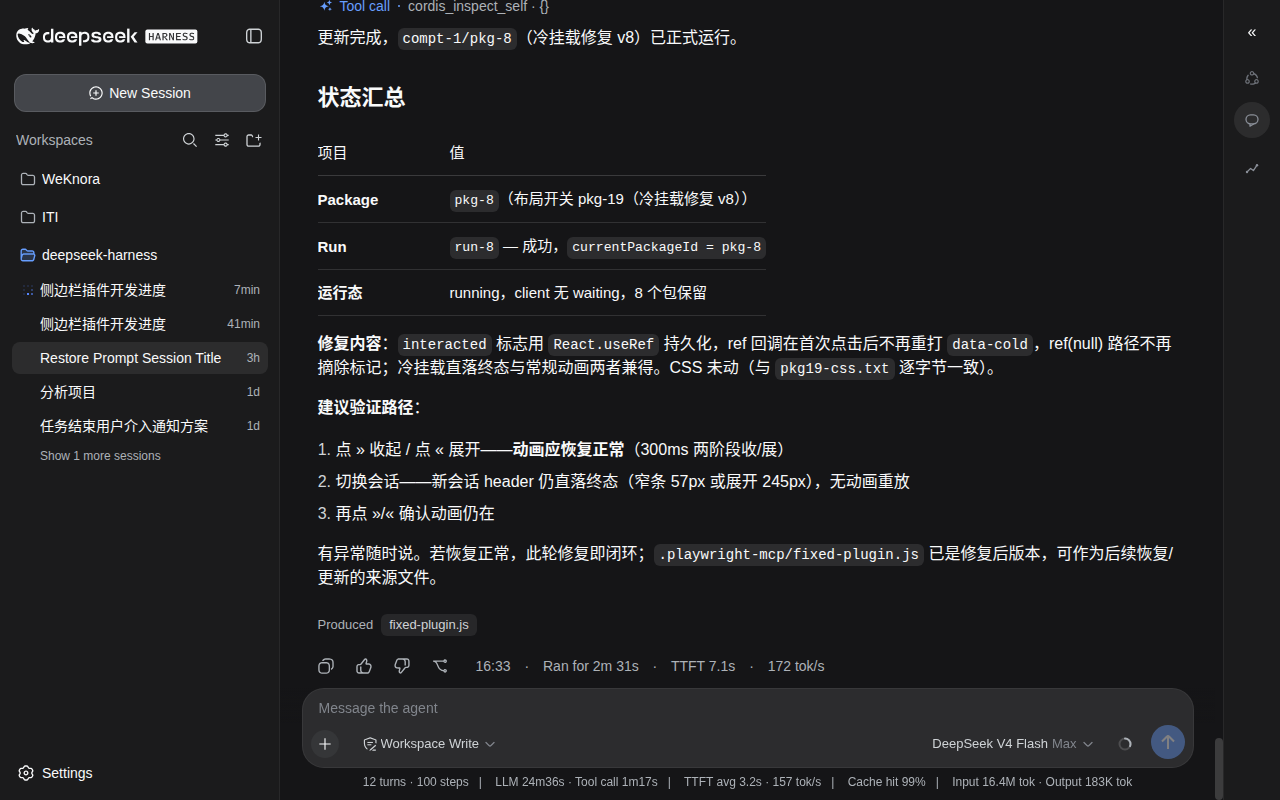Click the plus attach button
The height and width of the screenshot is (800, 1280).
[x=325, y=744]
